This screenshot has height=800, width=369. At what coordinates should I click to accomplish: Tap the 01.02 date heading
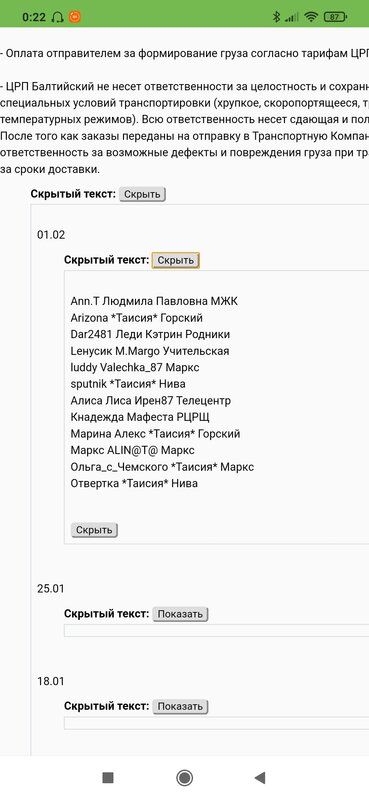pyautogui.click(x=51, y=235)
